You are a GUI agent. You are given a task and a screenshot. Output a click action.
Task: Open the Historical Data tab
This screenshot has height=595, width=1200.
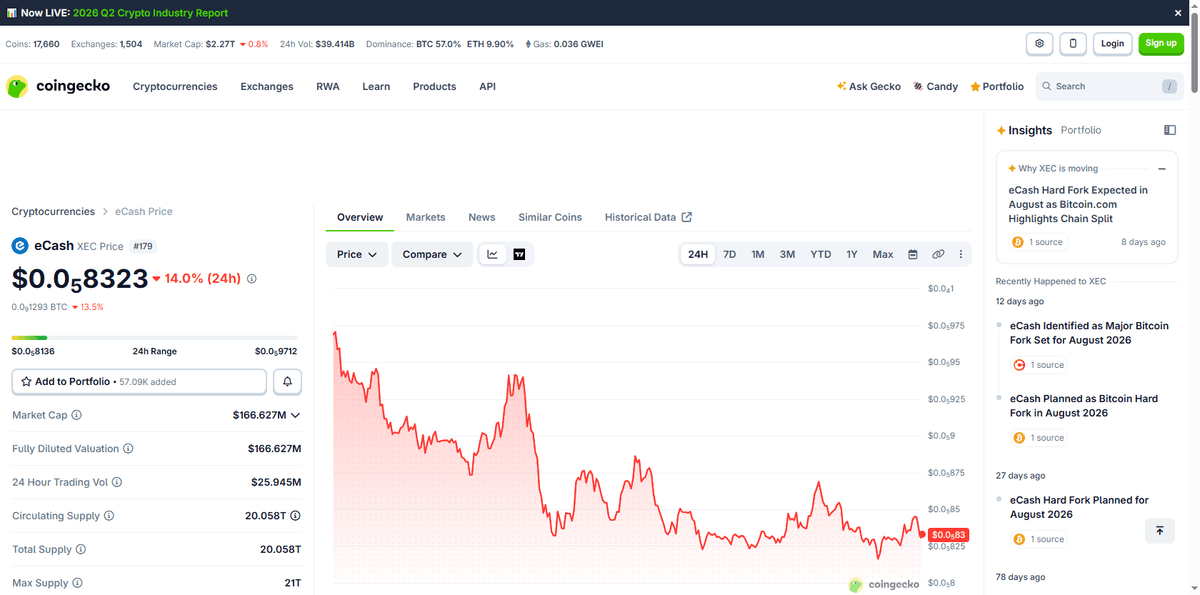(x=648, y=217)
